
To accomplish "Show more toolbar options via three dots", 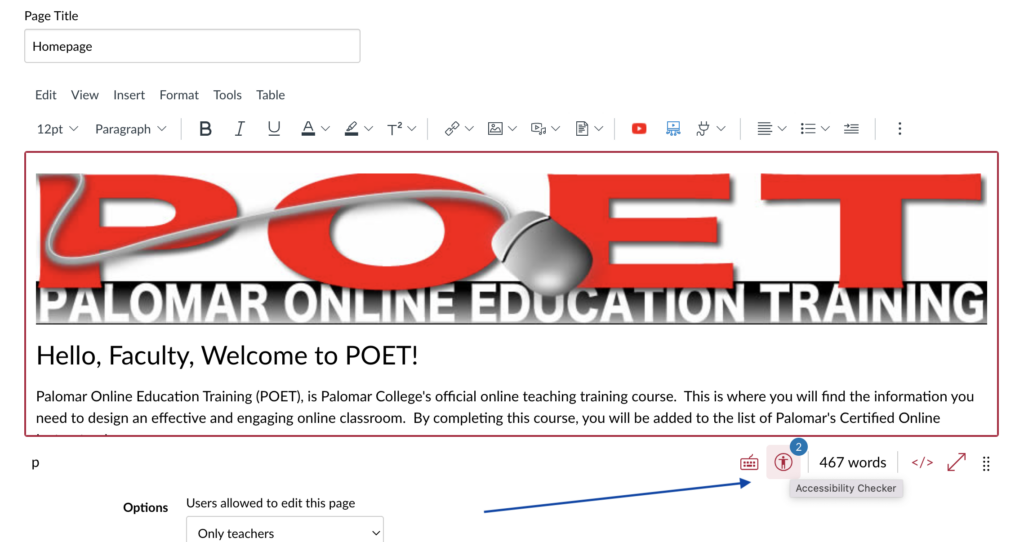I will click(899, 129).
